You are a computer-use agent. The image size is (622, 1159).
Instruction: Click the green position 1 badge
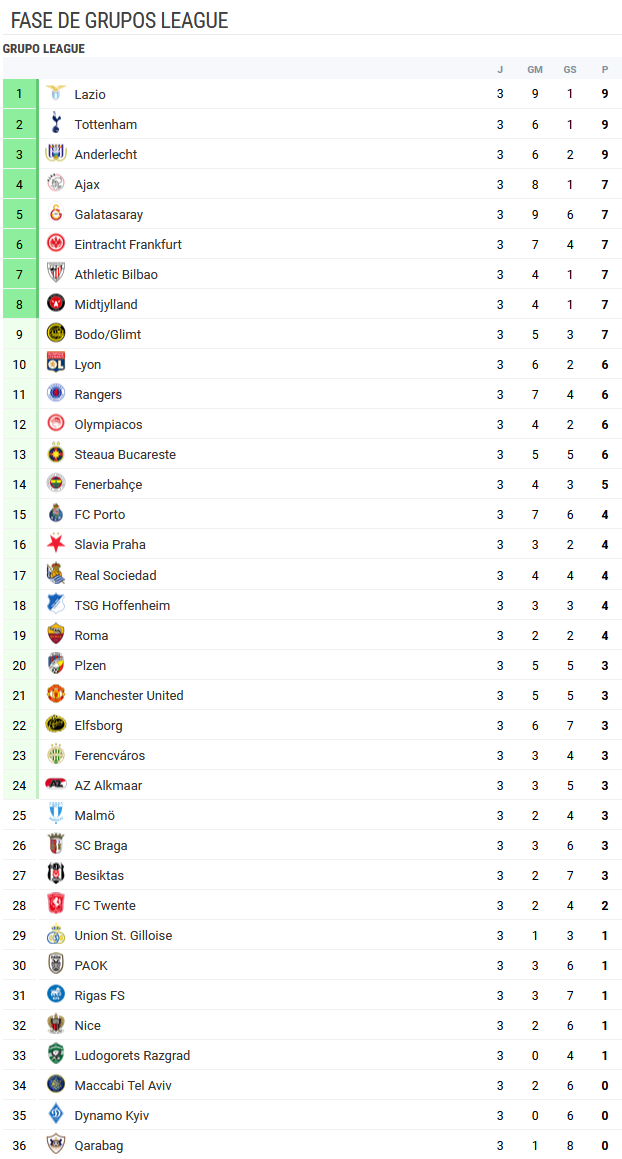pos(19,94)
